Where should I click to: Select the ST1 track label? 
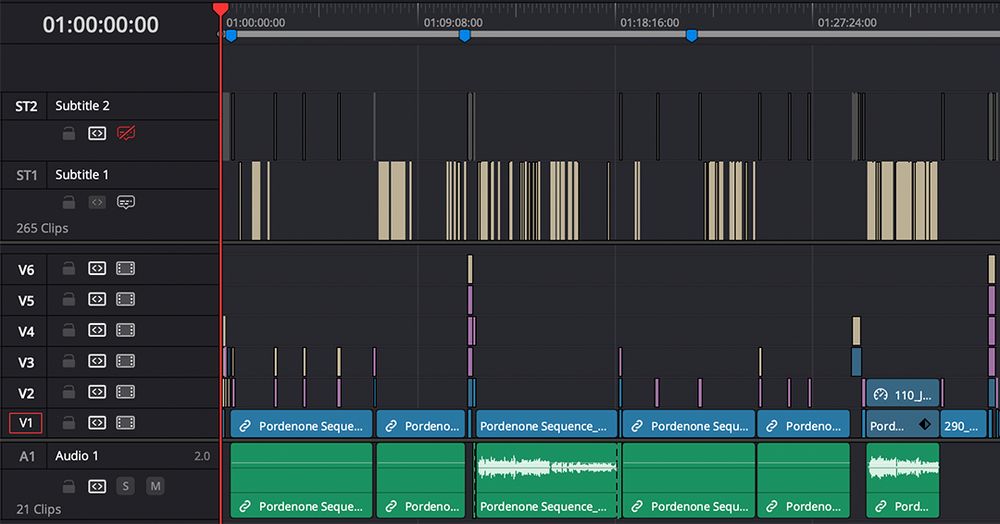26,175
